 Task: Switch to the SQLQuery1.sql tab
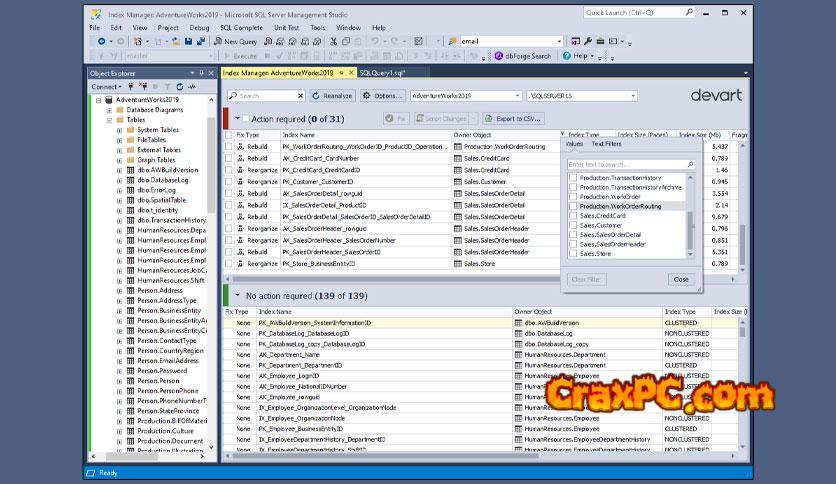click(381, 73)
